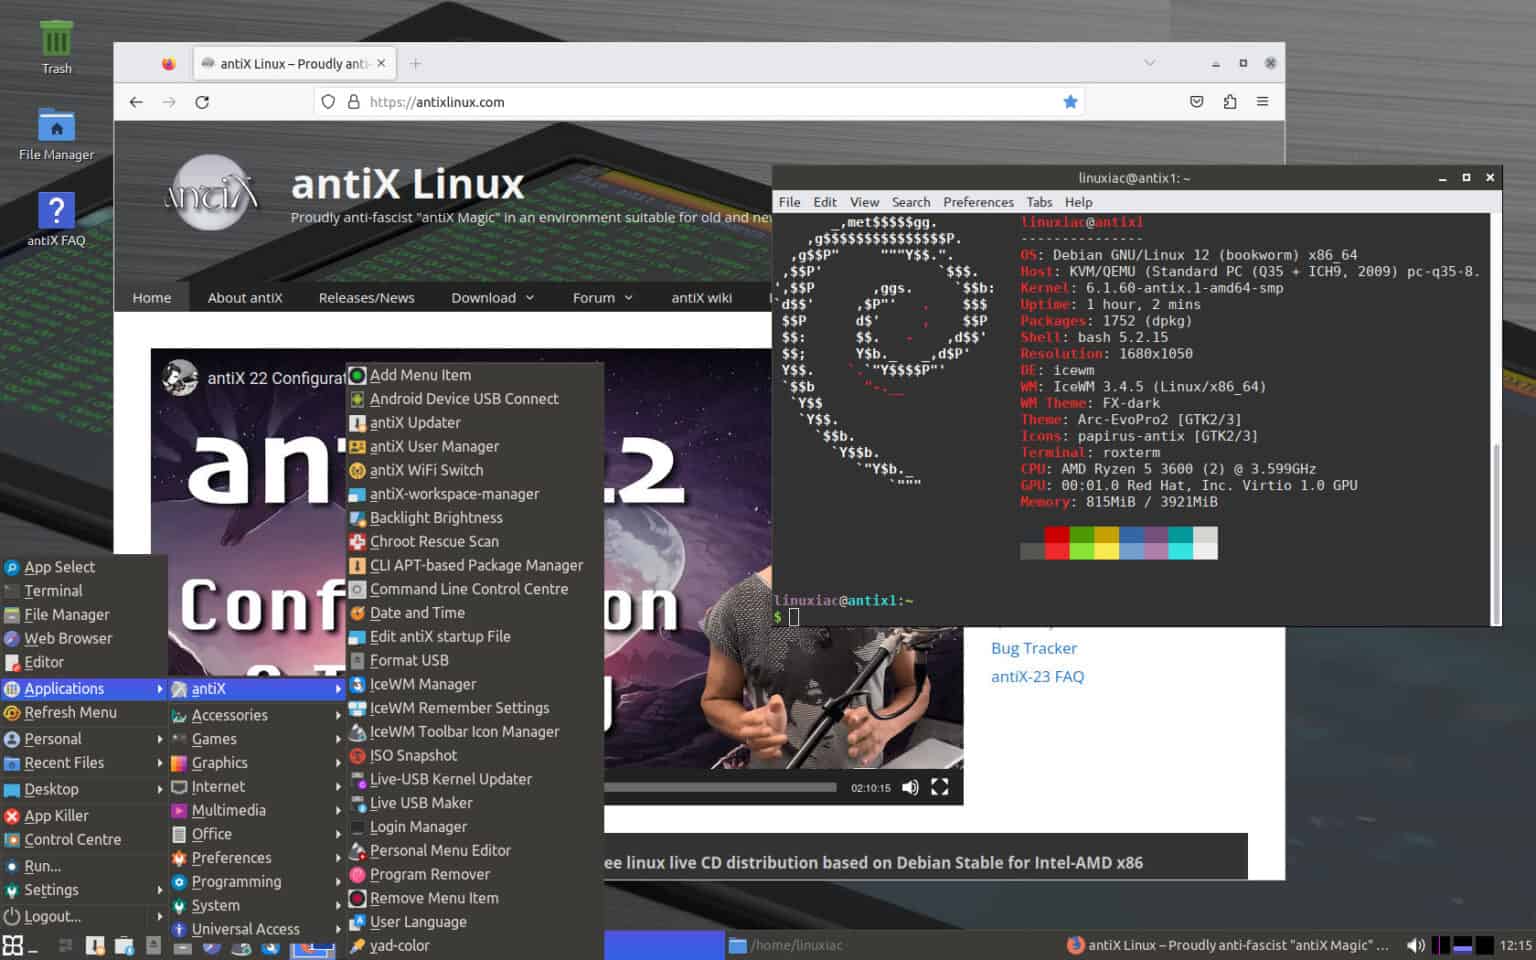Click the Firefox address bar
Image resolution: width=1536 pixels, height=960 pixels.
pyautogui.click(x=700, y=101)
